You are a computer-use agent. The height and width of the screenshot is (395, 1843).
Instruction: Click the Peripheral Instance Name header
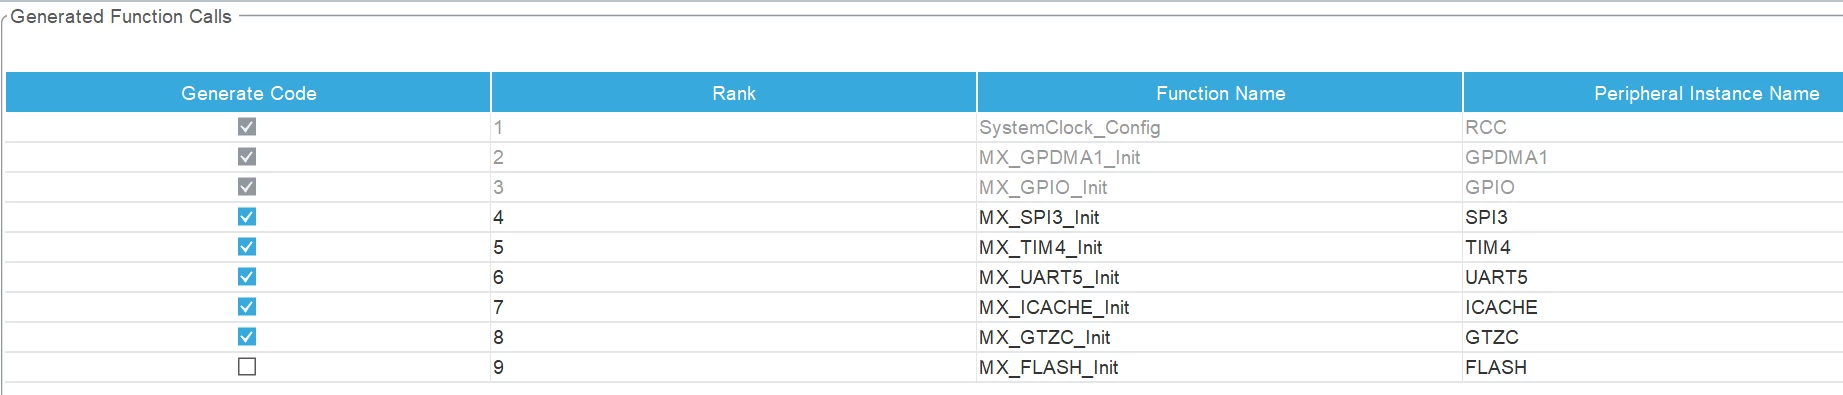pos(1653,93)
